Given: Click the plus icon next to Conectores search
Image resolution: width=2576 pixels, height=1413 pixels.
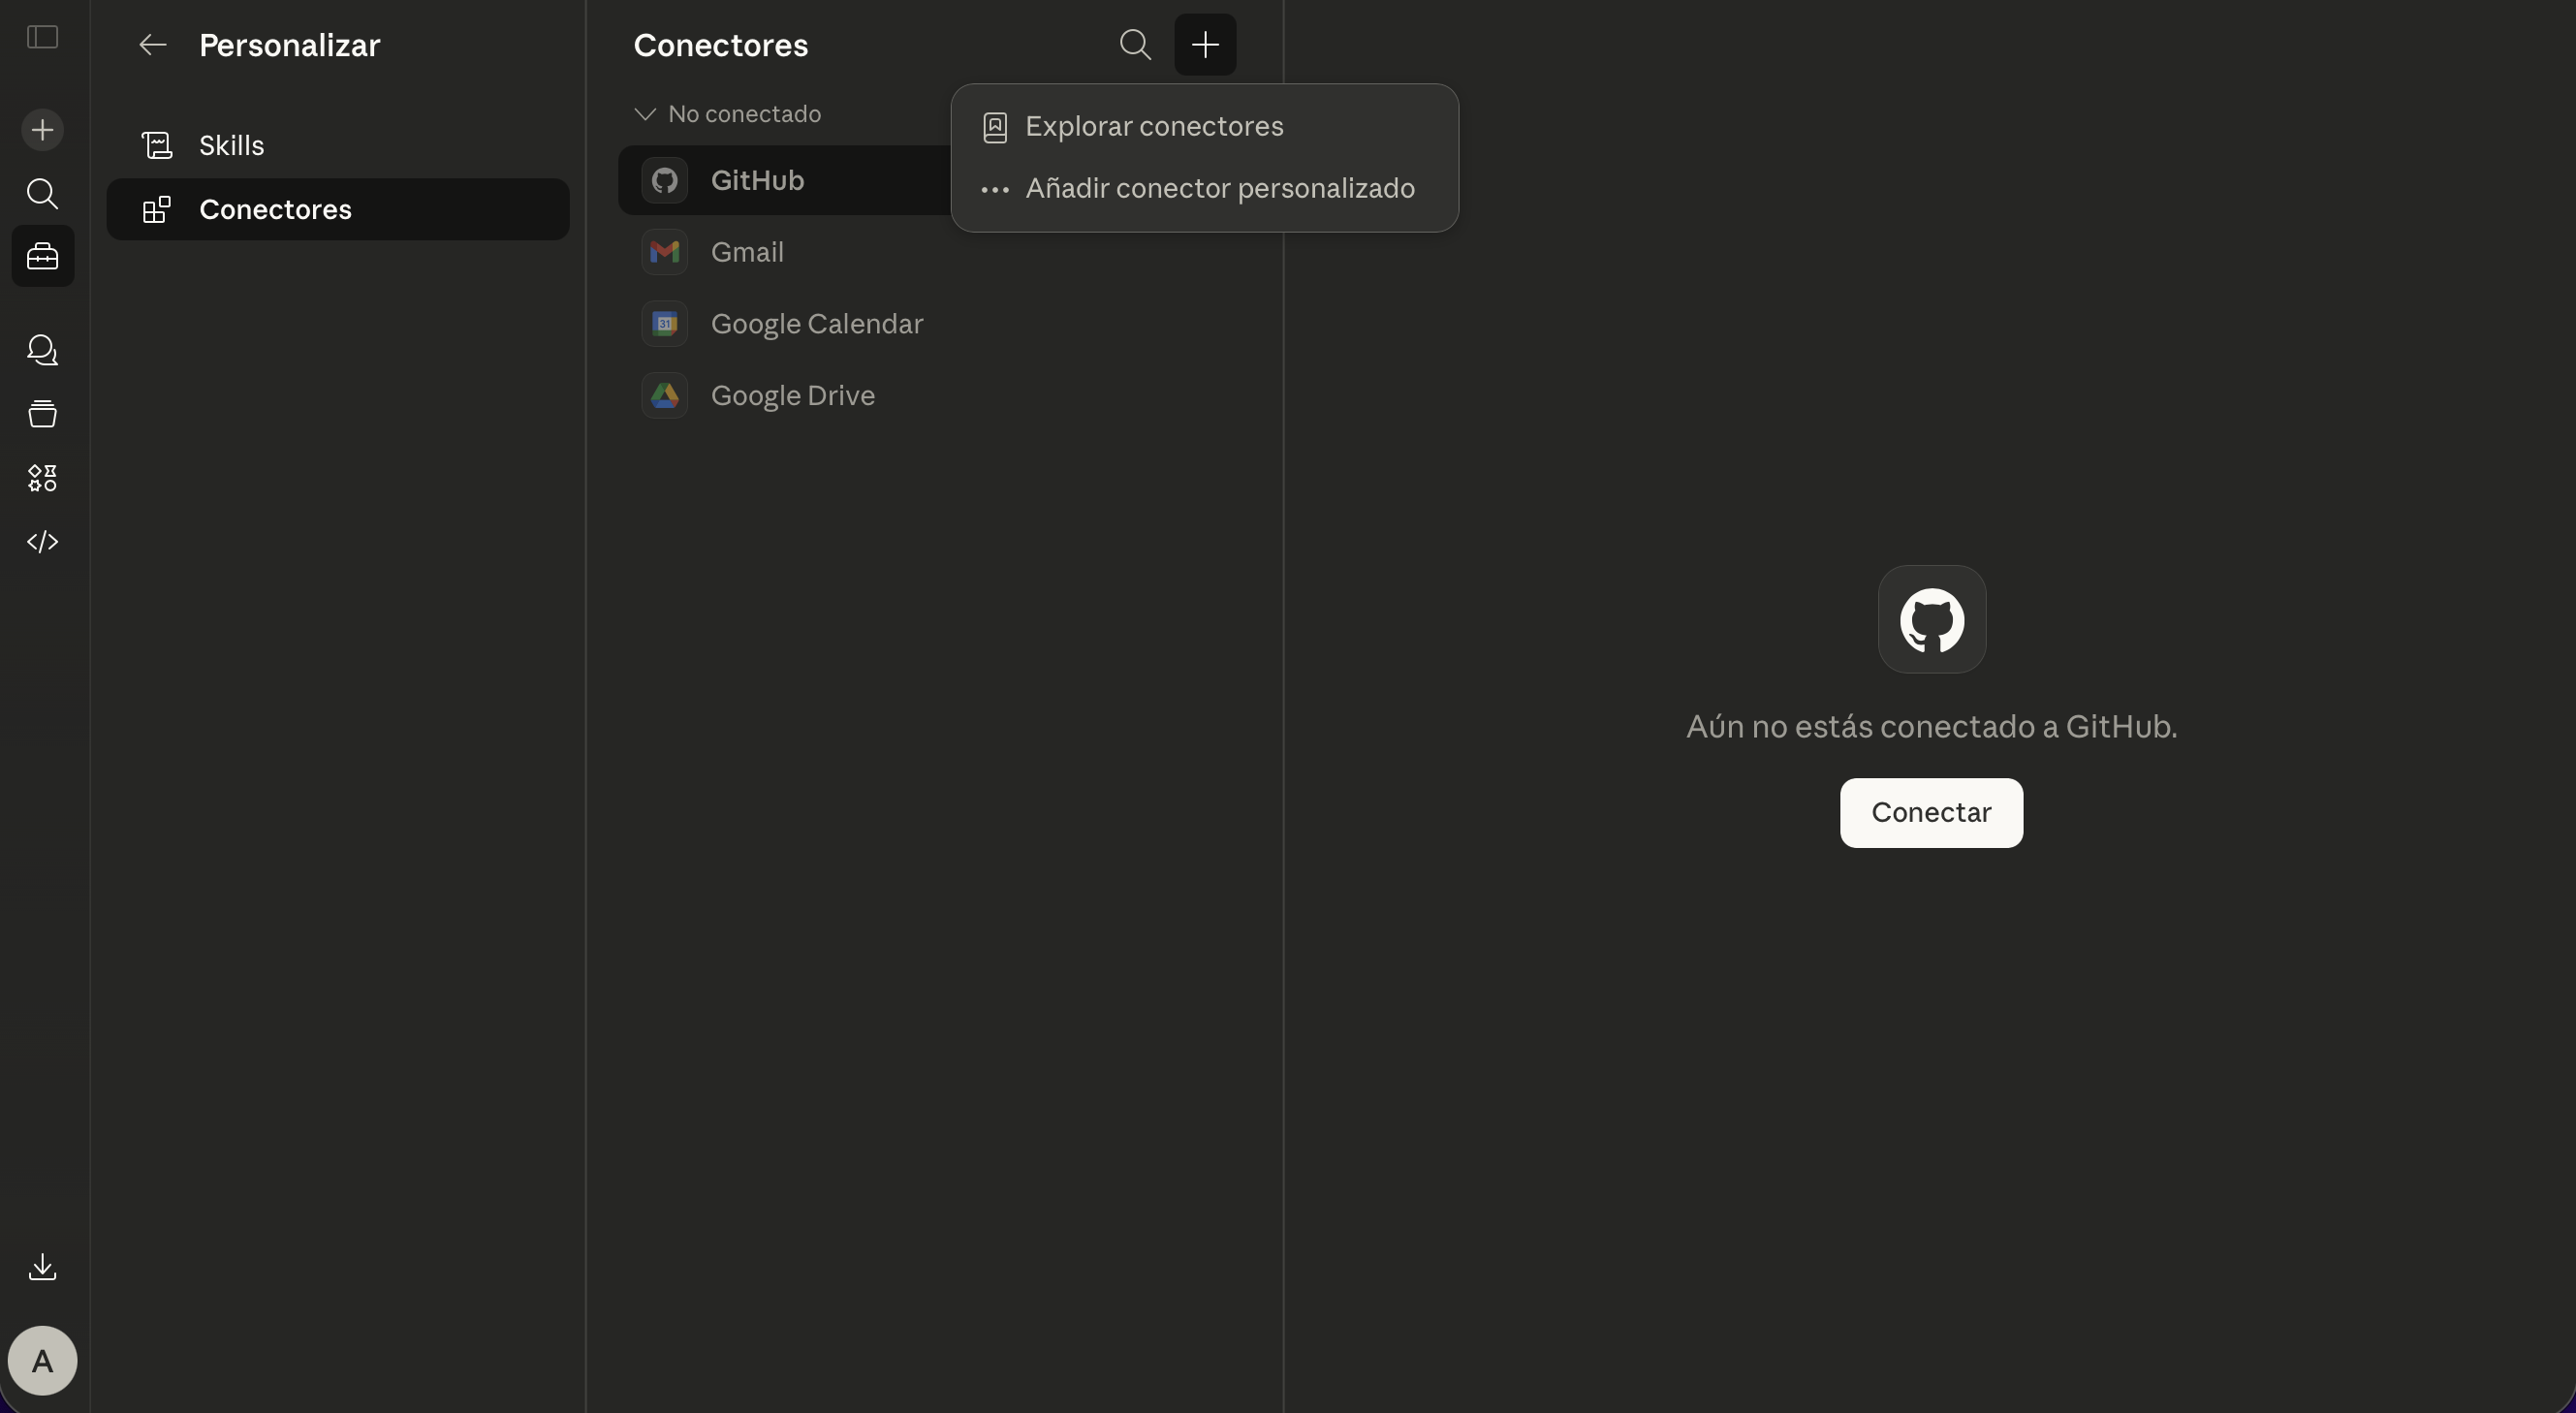Looking at the screenshot, I should pos(1205,44).
